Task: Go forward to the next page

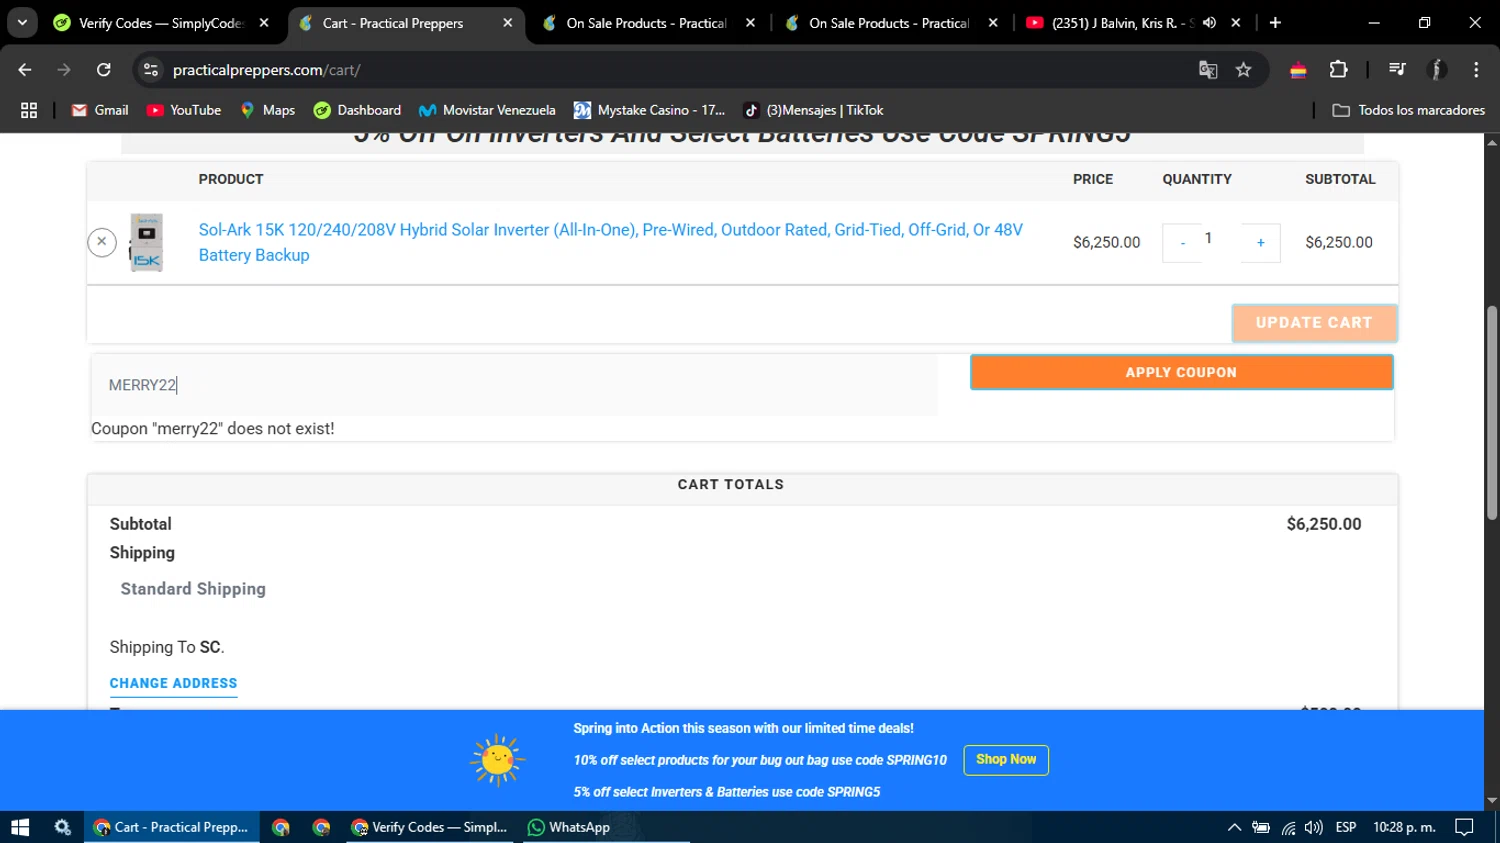Action: click(x=64, y=69)
